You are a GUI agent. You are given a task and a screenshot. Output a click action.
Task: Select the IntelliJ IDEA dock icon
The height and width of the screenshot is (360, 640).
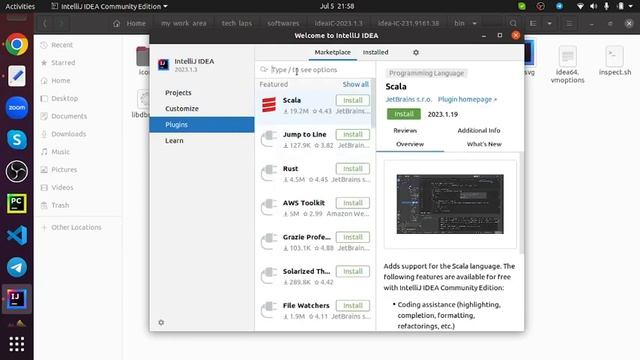click(17, 299)
